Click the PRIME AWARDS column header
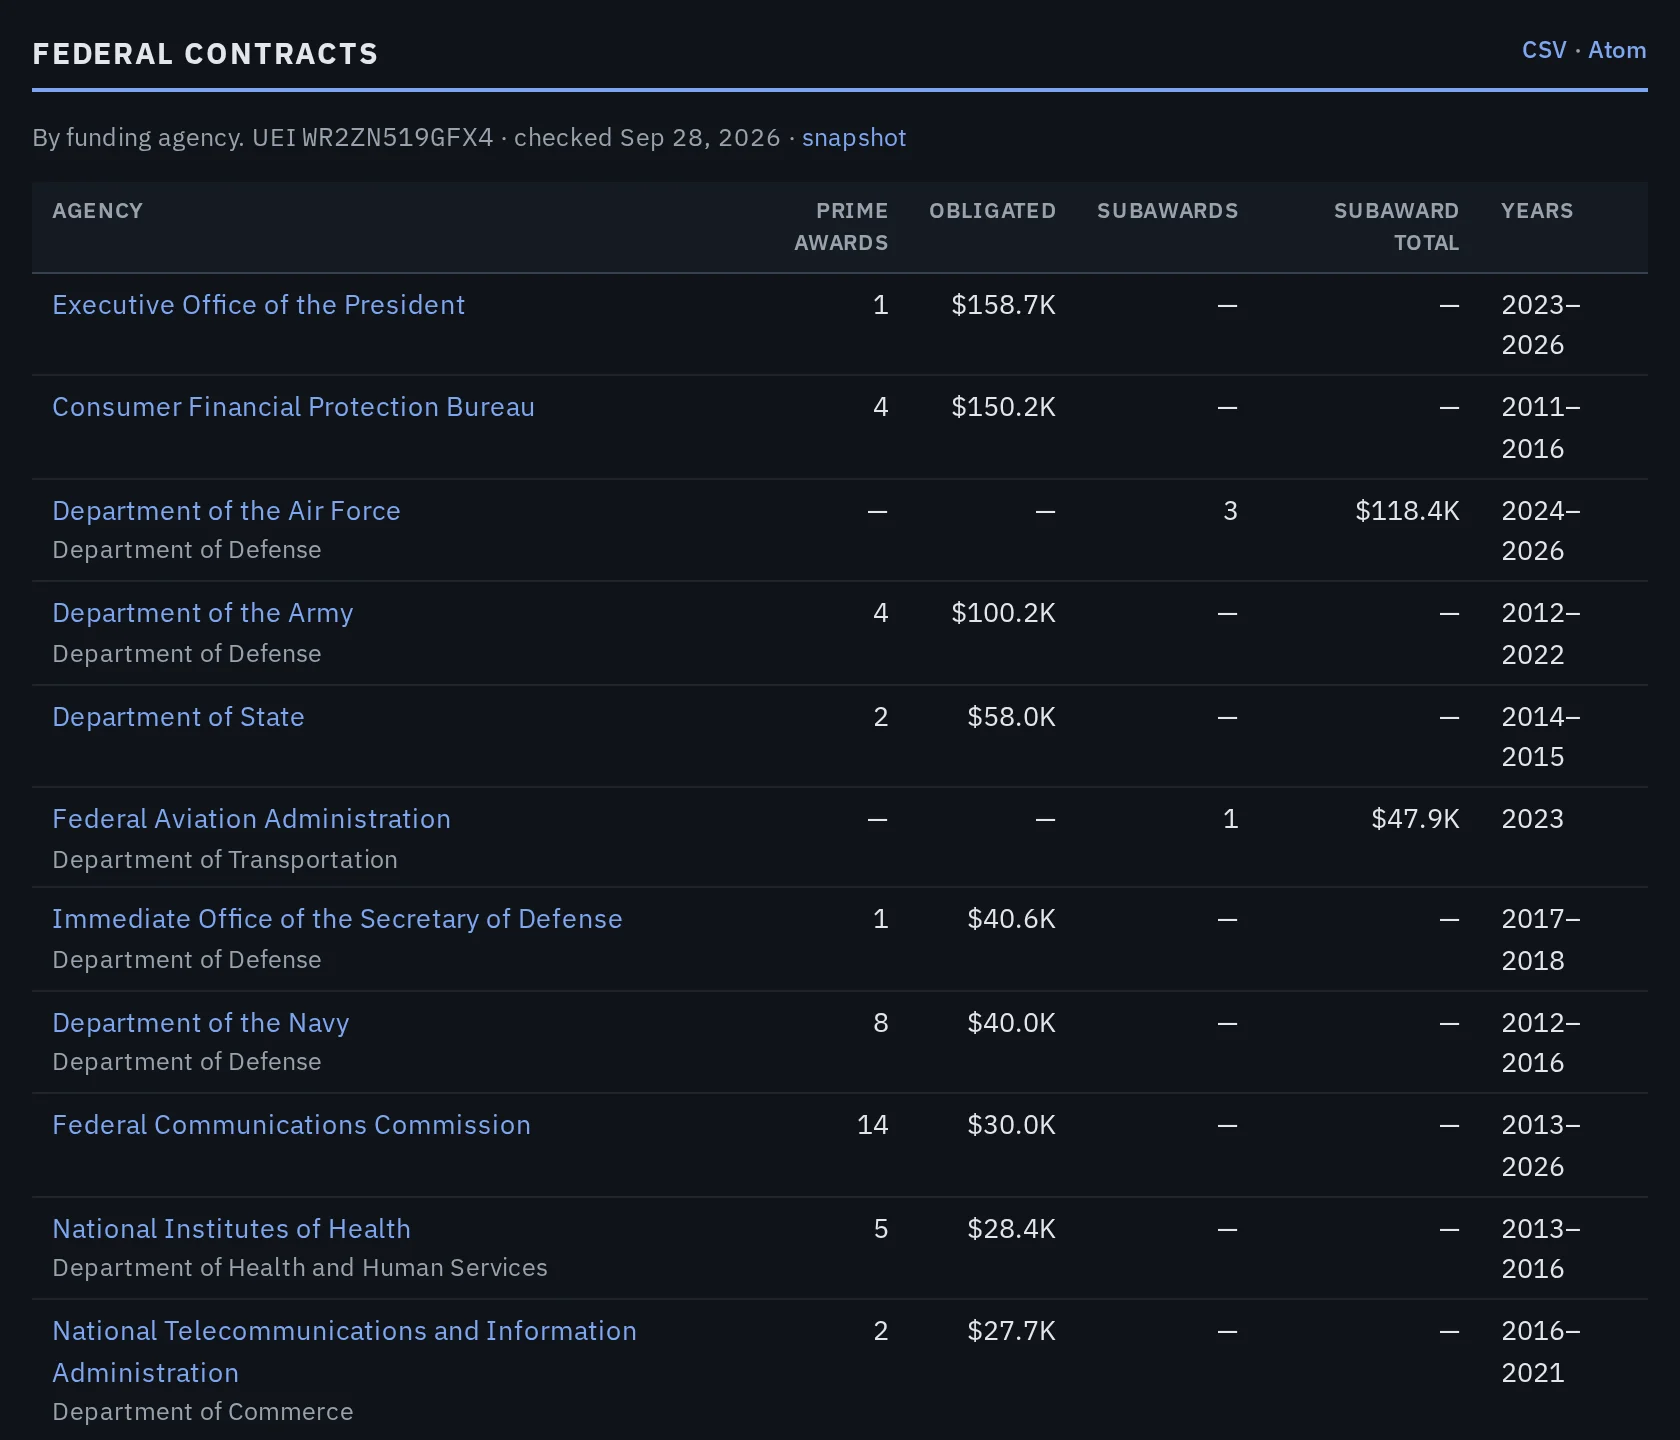Screen dimensions: 1680x1440 [x=841, y=227]
